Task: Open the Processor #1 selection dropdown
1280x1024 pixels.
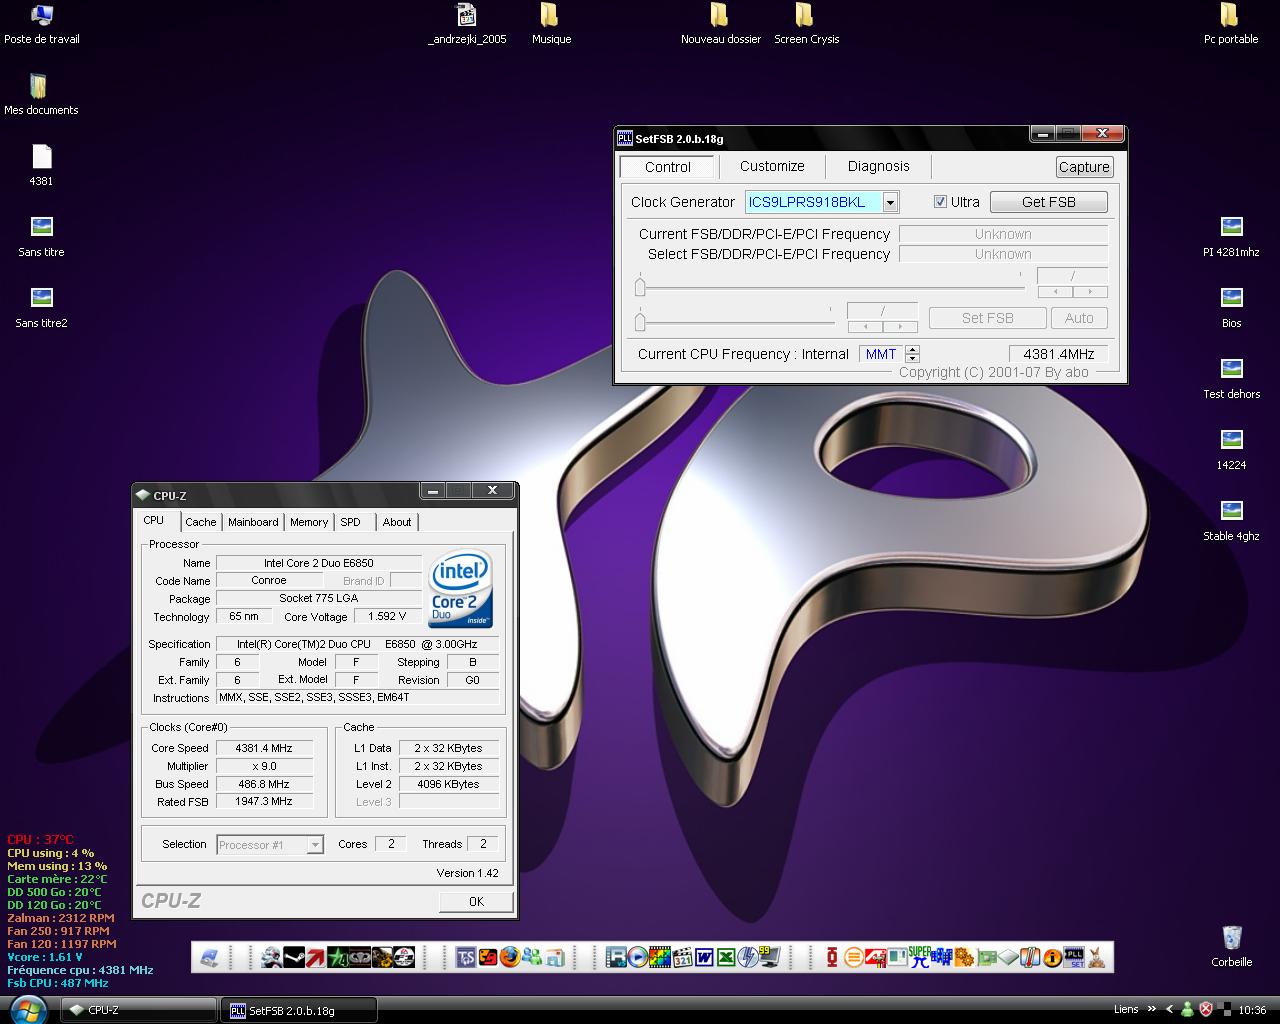Action: pyautogui.click(x=270, y=845)
